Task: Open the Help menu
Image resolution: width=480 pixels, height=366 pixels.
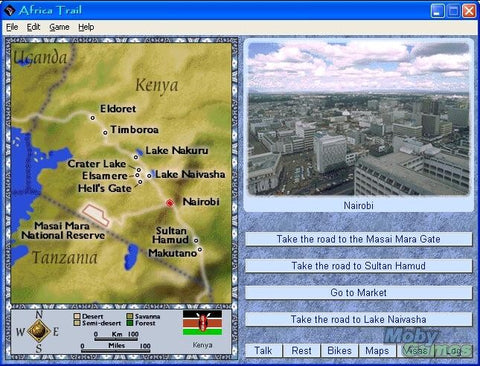Action: [x=86, y=27]
